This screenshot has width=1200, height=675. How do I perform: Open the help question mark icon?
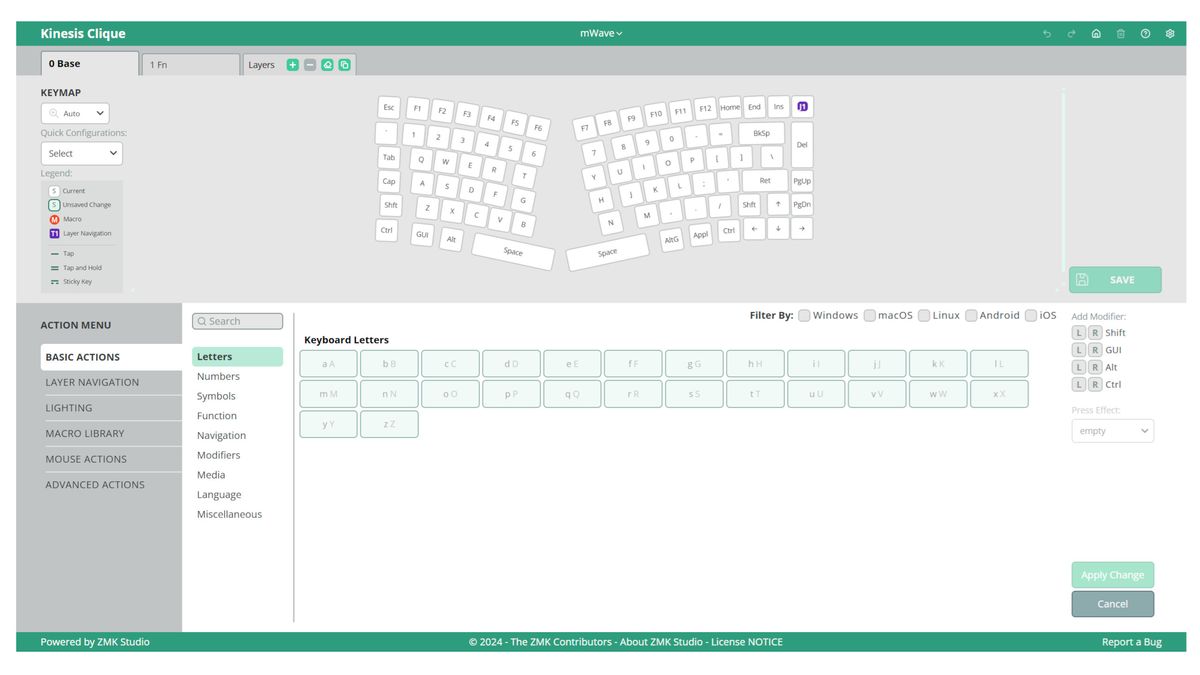[x=1145, y=34]
